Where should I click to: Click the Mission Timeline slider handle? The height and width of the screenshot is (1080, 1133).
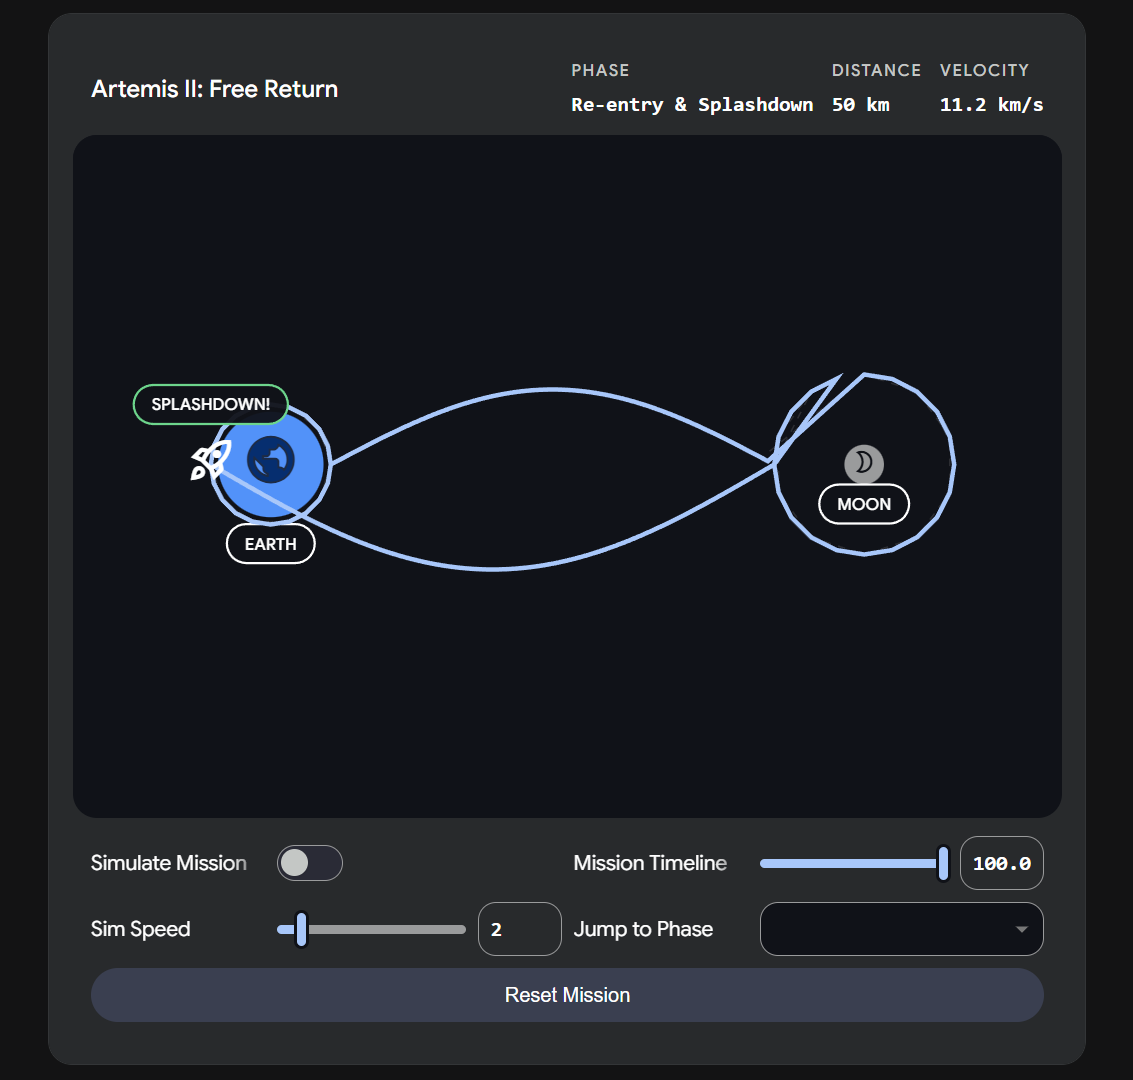(943, 863)
